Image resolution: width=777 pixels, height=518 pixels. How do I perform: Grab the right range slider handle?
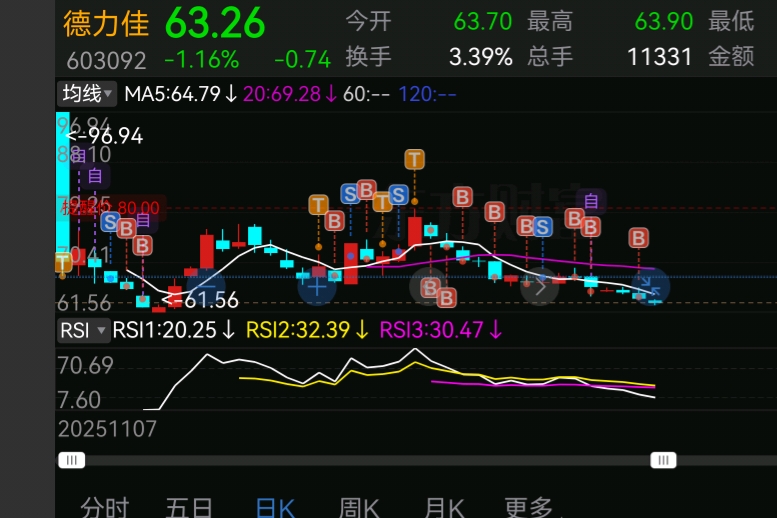click(664, 460)
